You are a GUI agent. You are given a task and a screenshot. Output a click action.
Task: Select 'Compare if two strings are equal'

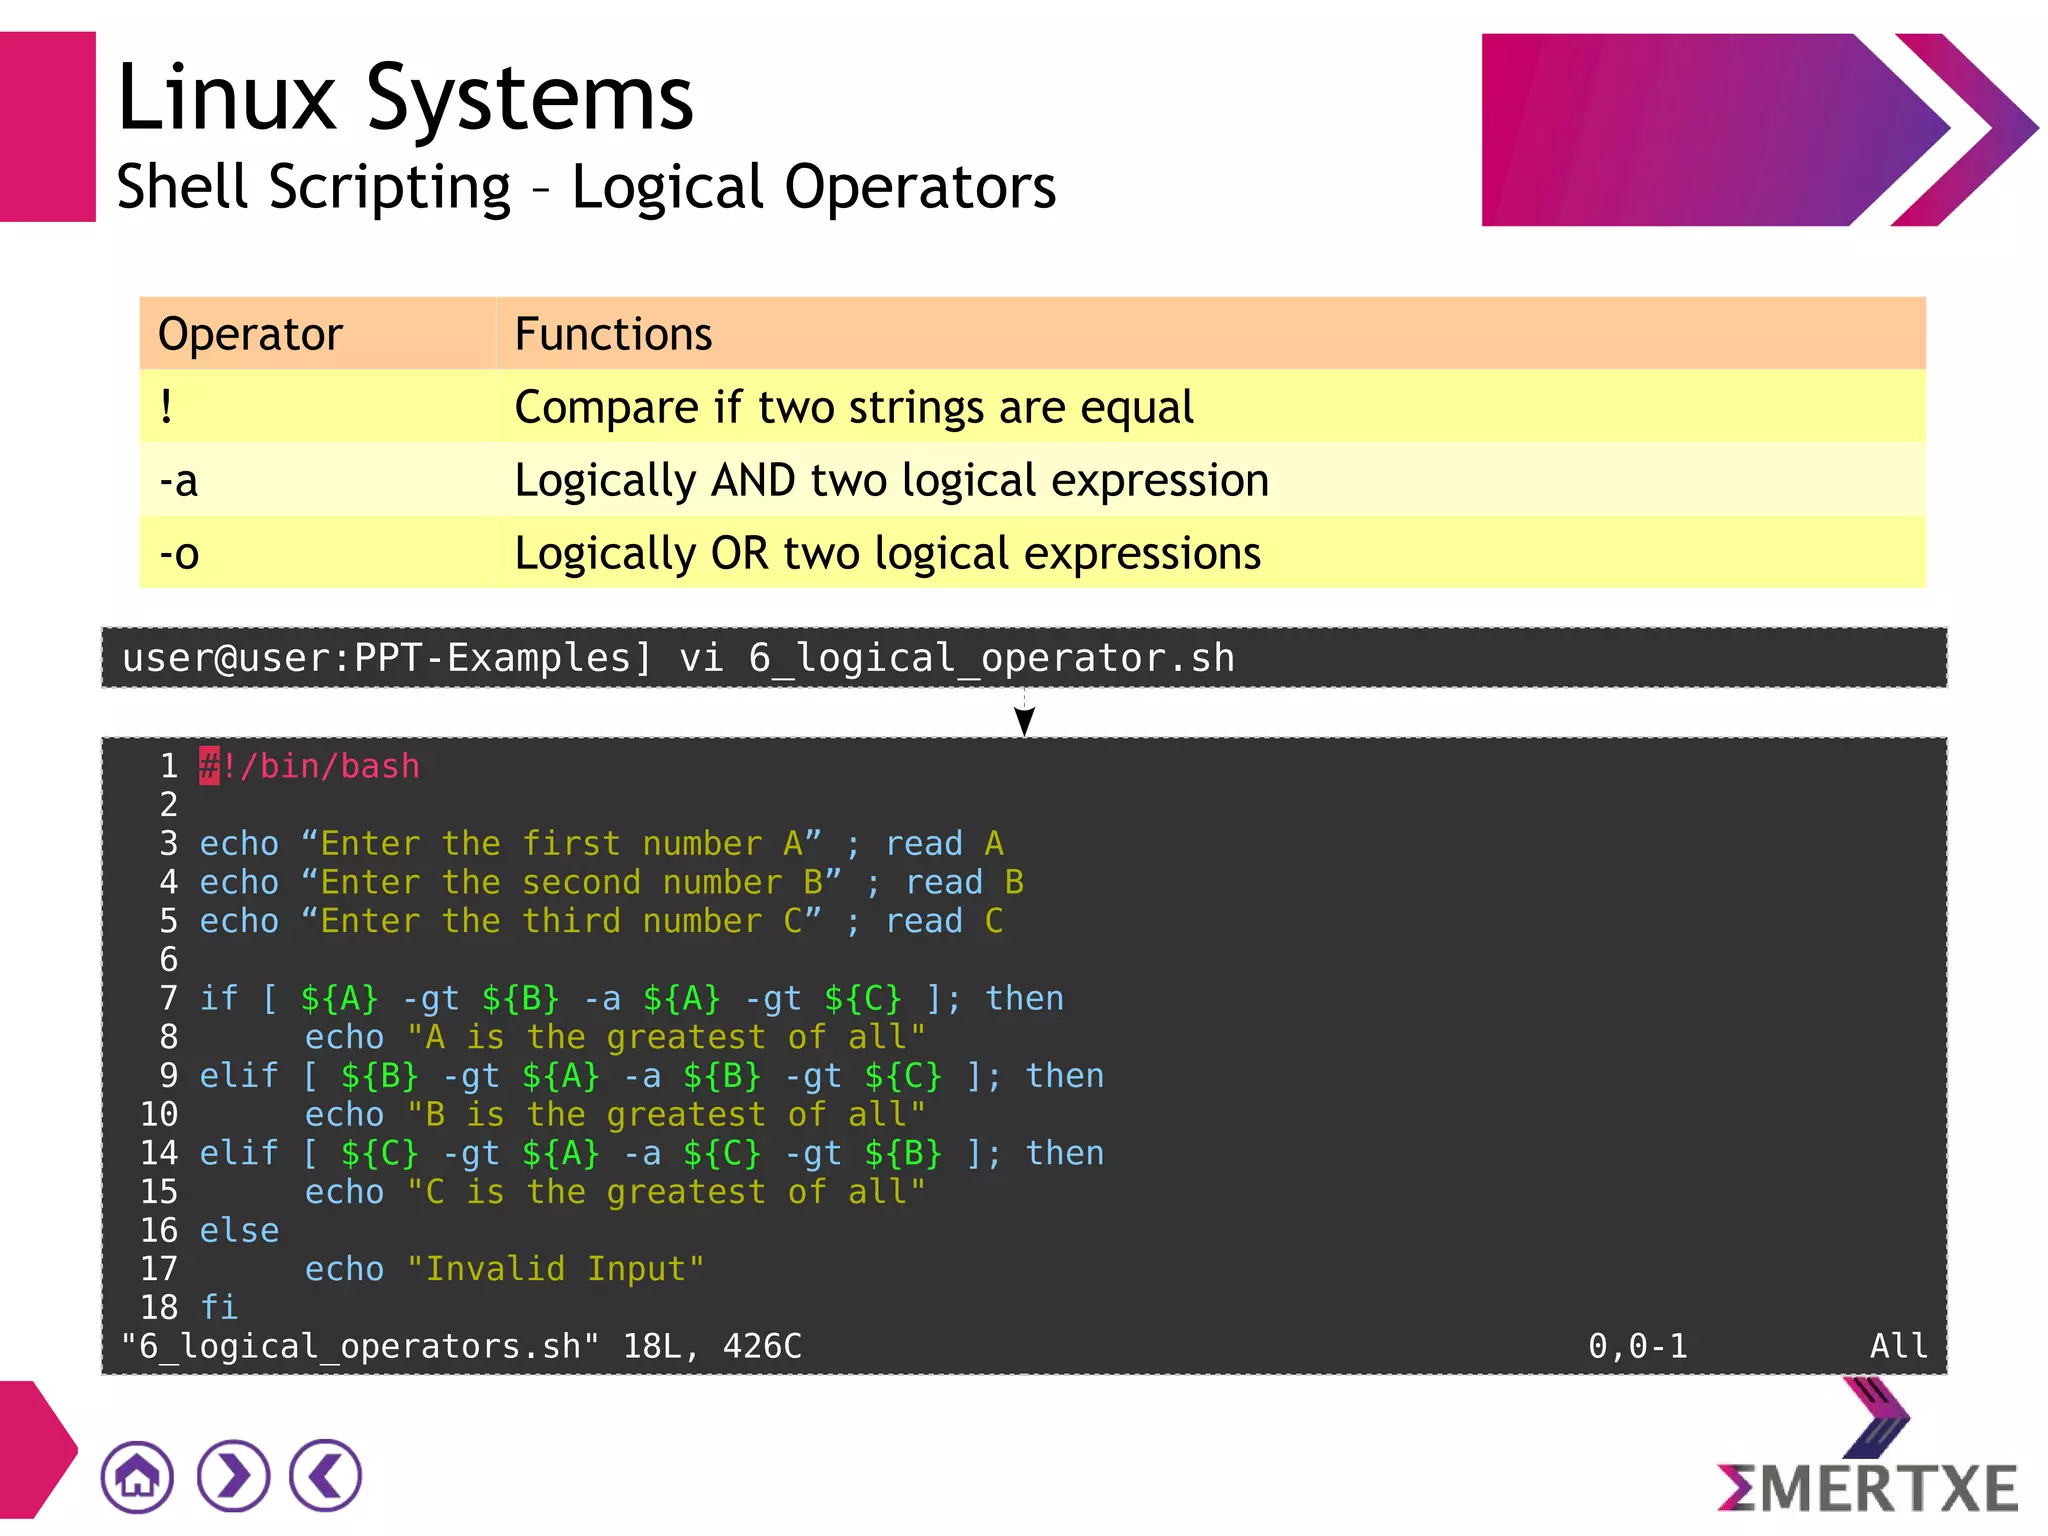(x=854, y=407)
